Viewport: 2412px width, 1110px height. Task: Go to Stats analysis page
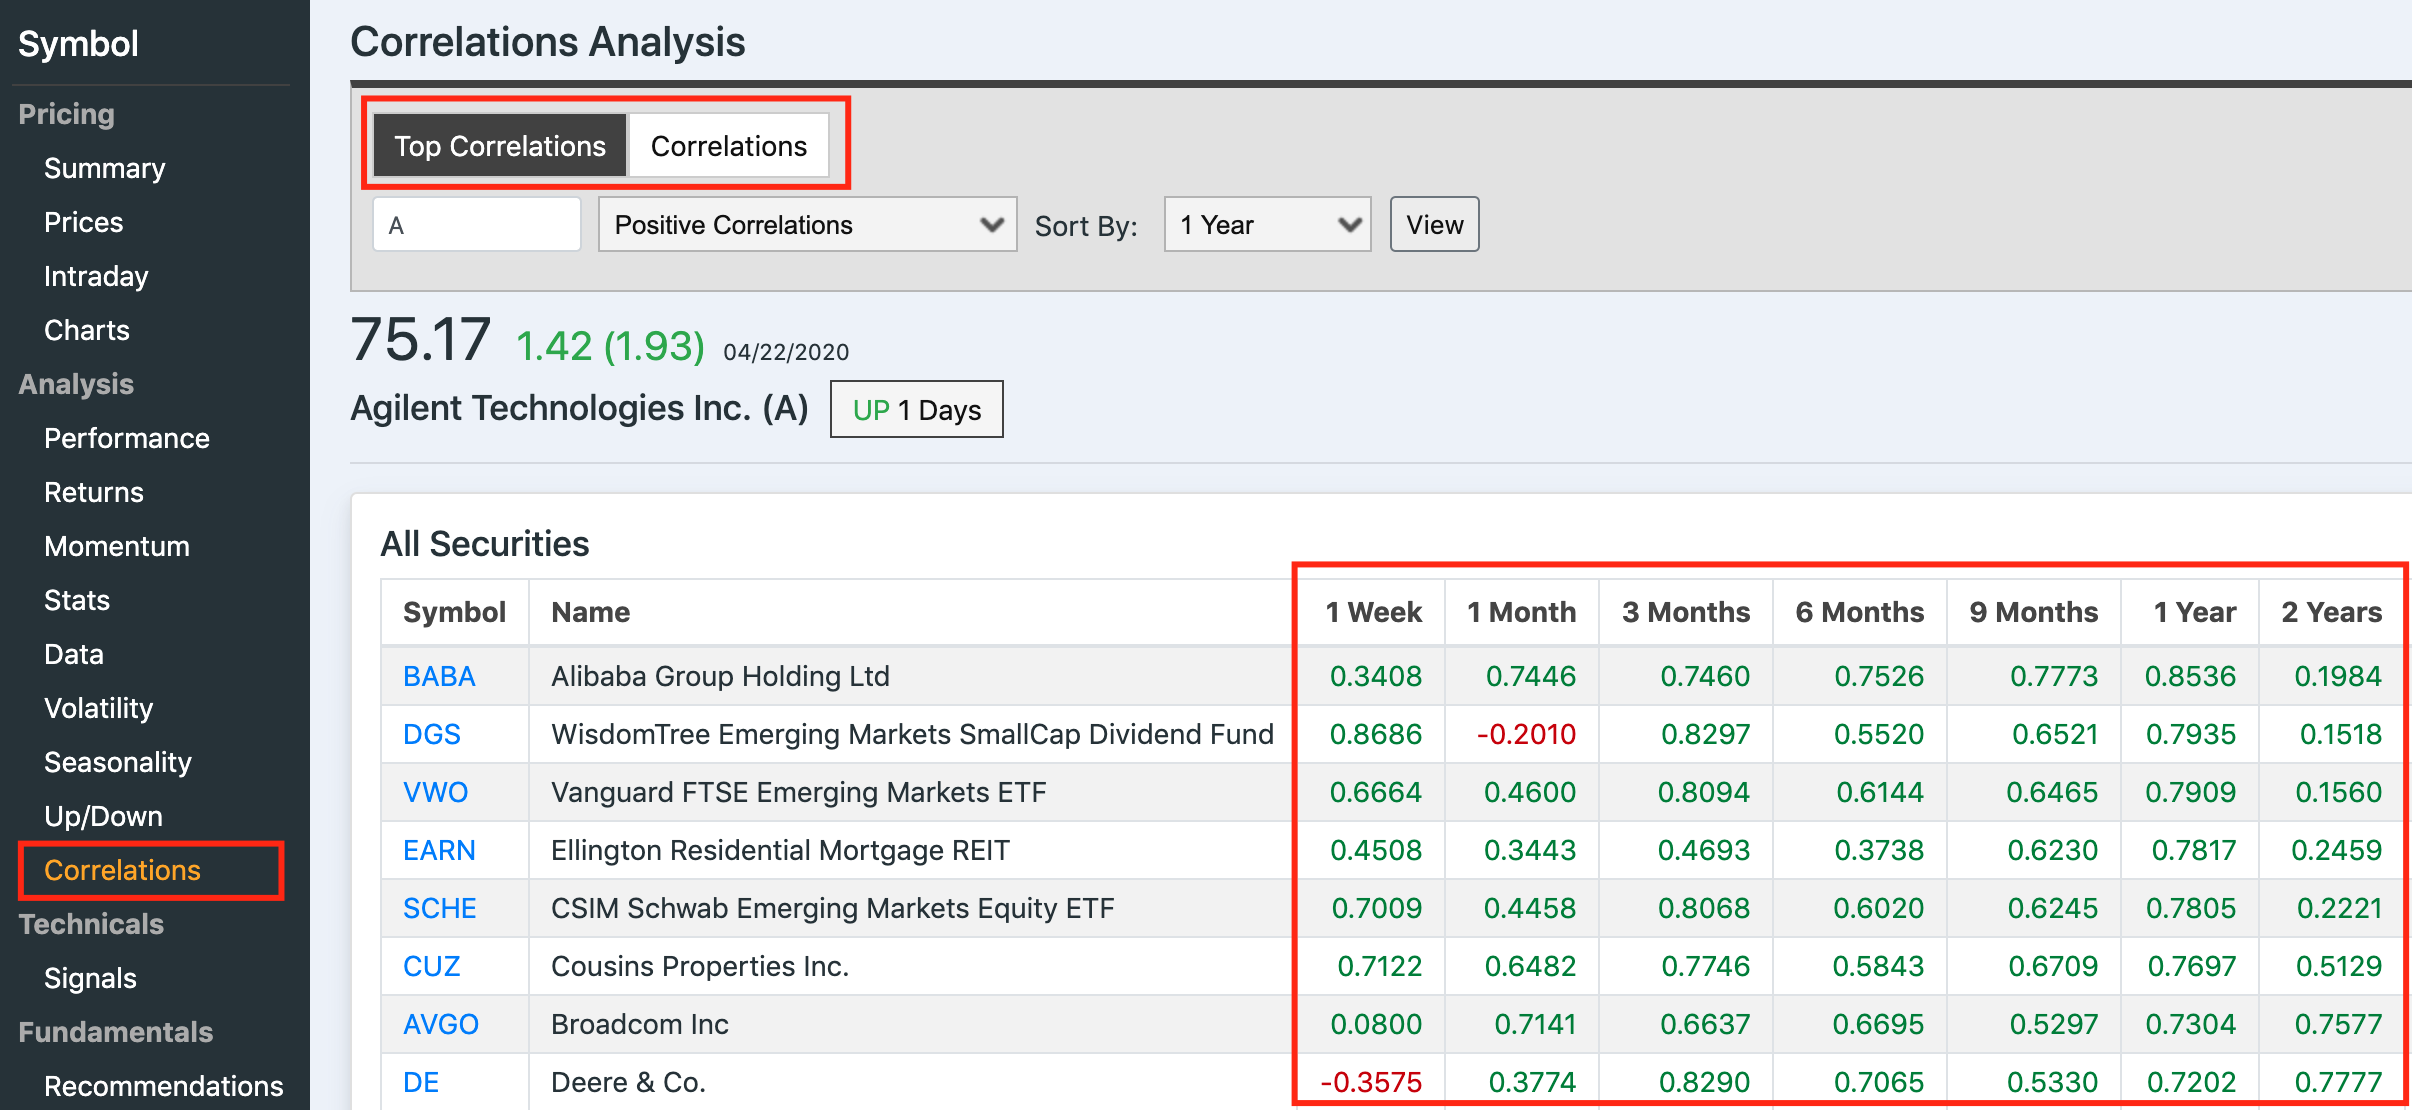coord(77,600)
